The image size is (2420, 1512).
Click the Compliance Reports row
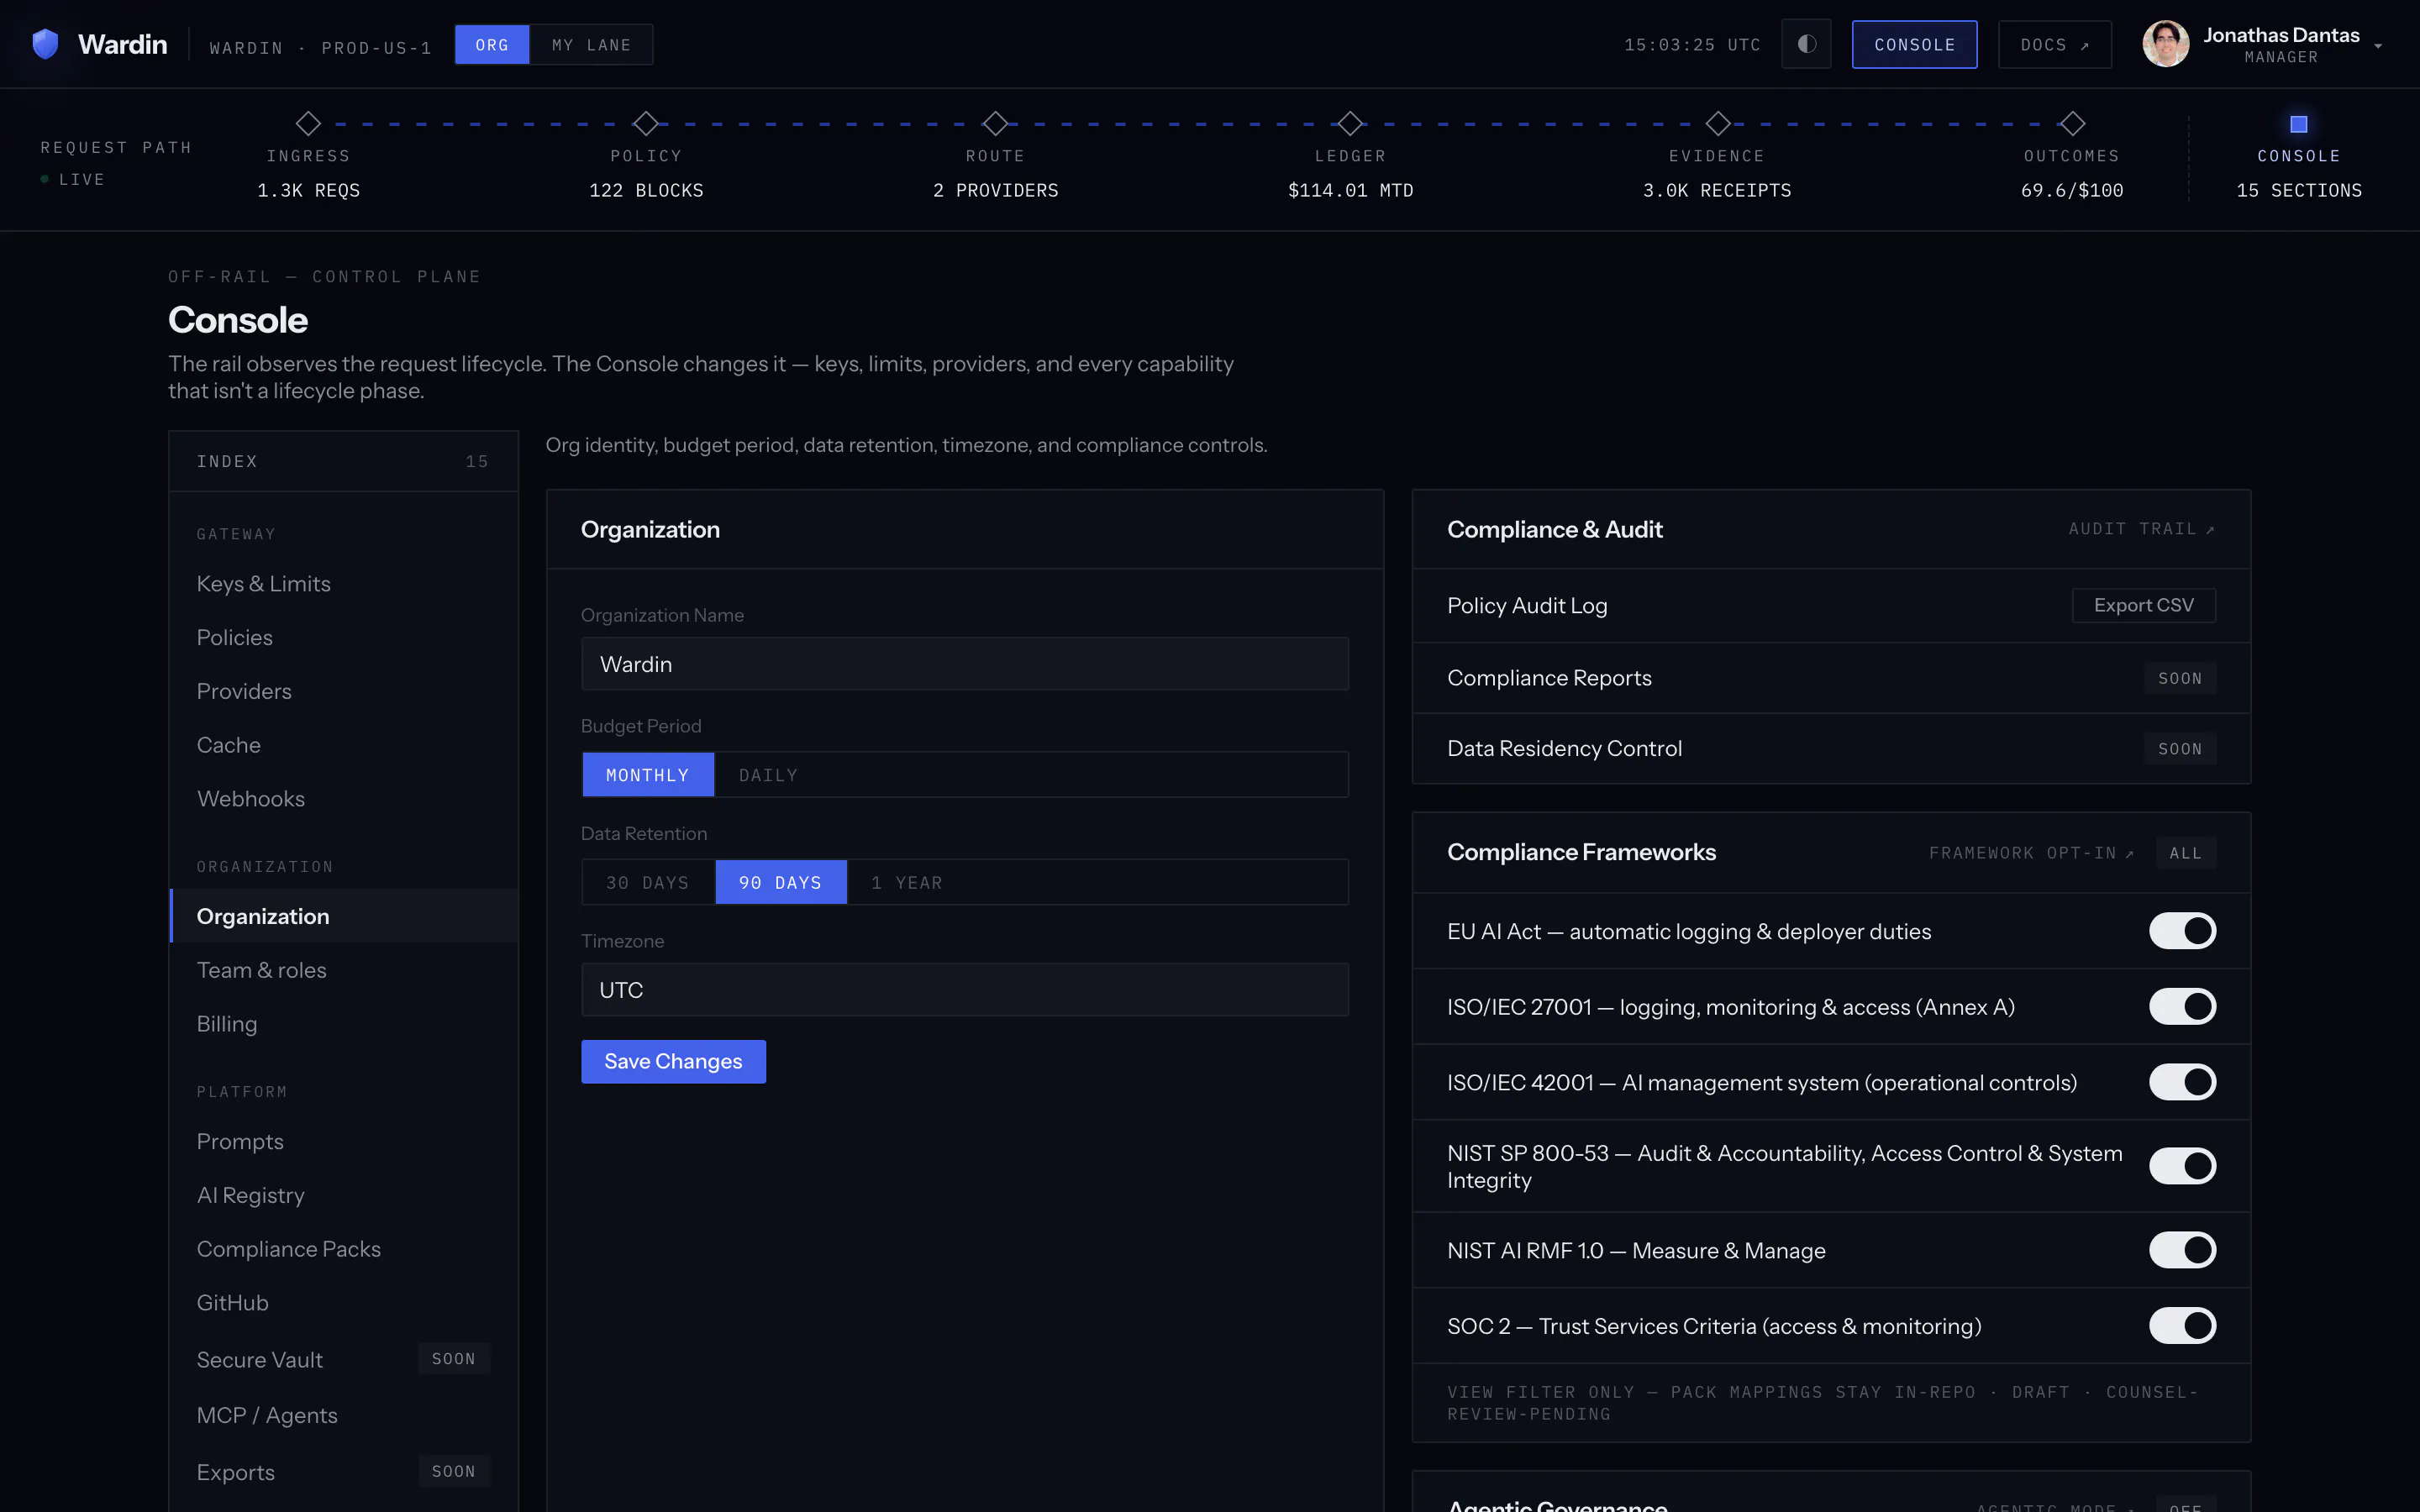pyautogui.click(x=1830, y=678)
